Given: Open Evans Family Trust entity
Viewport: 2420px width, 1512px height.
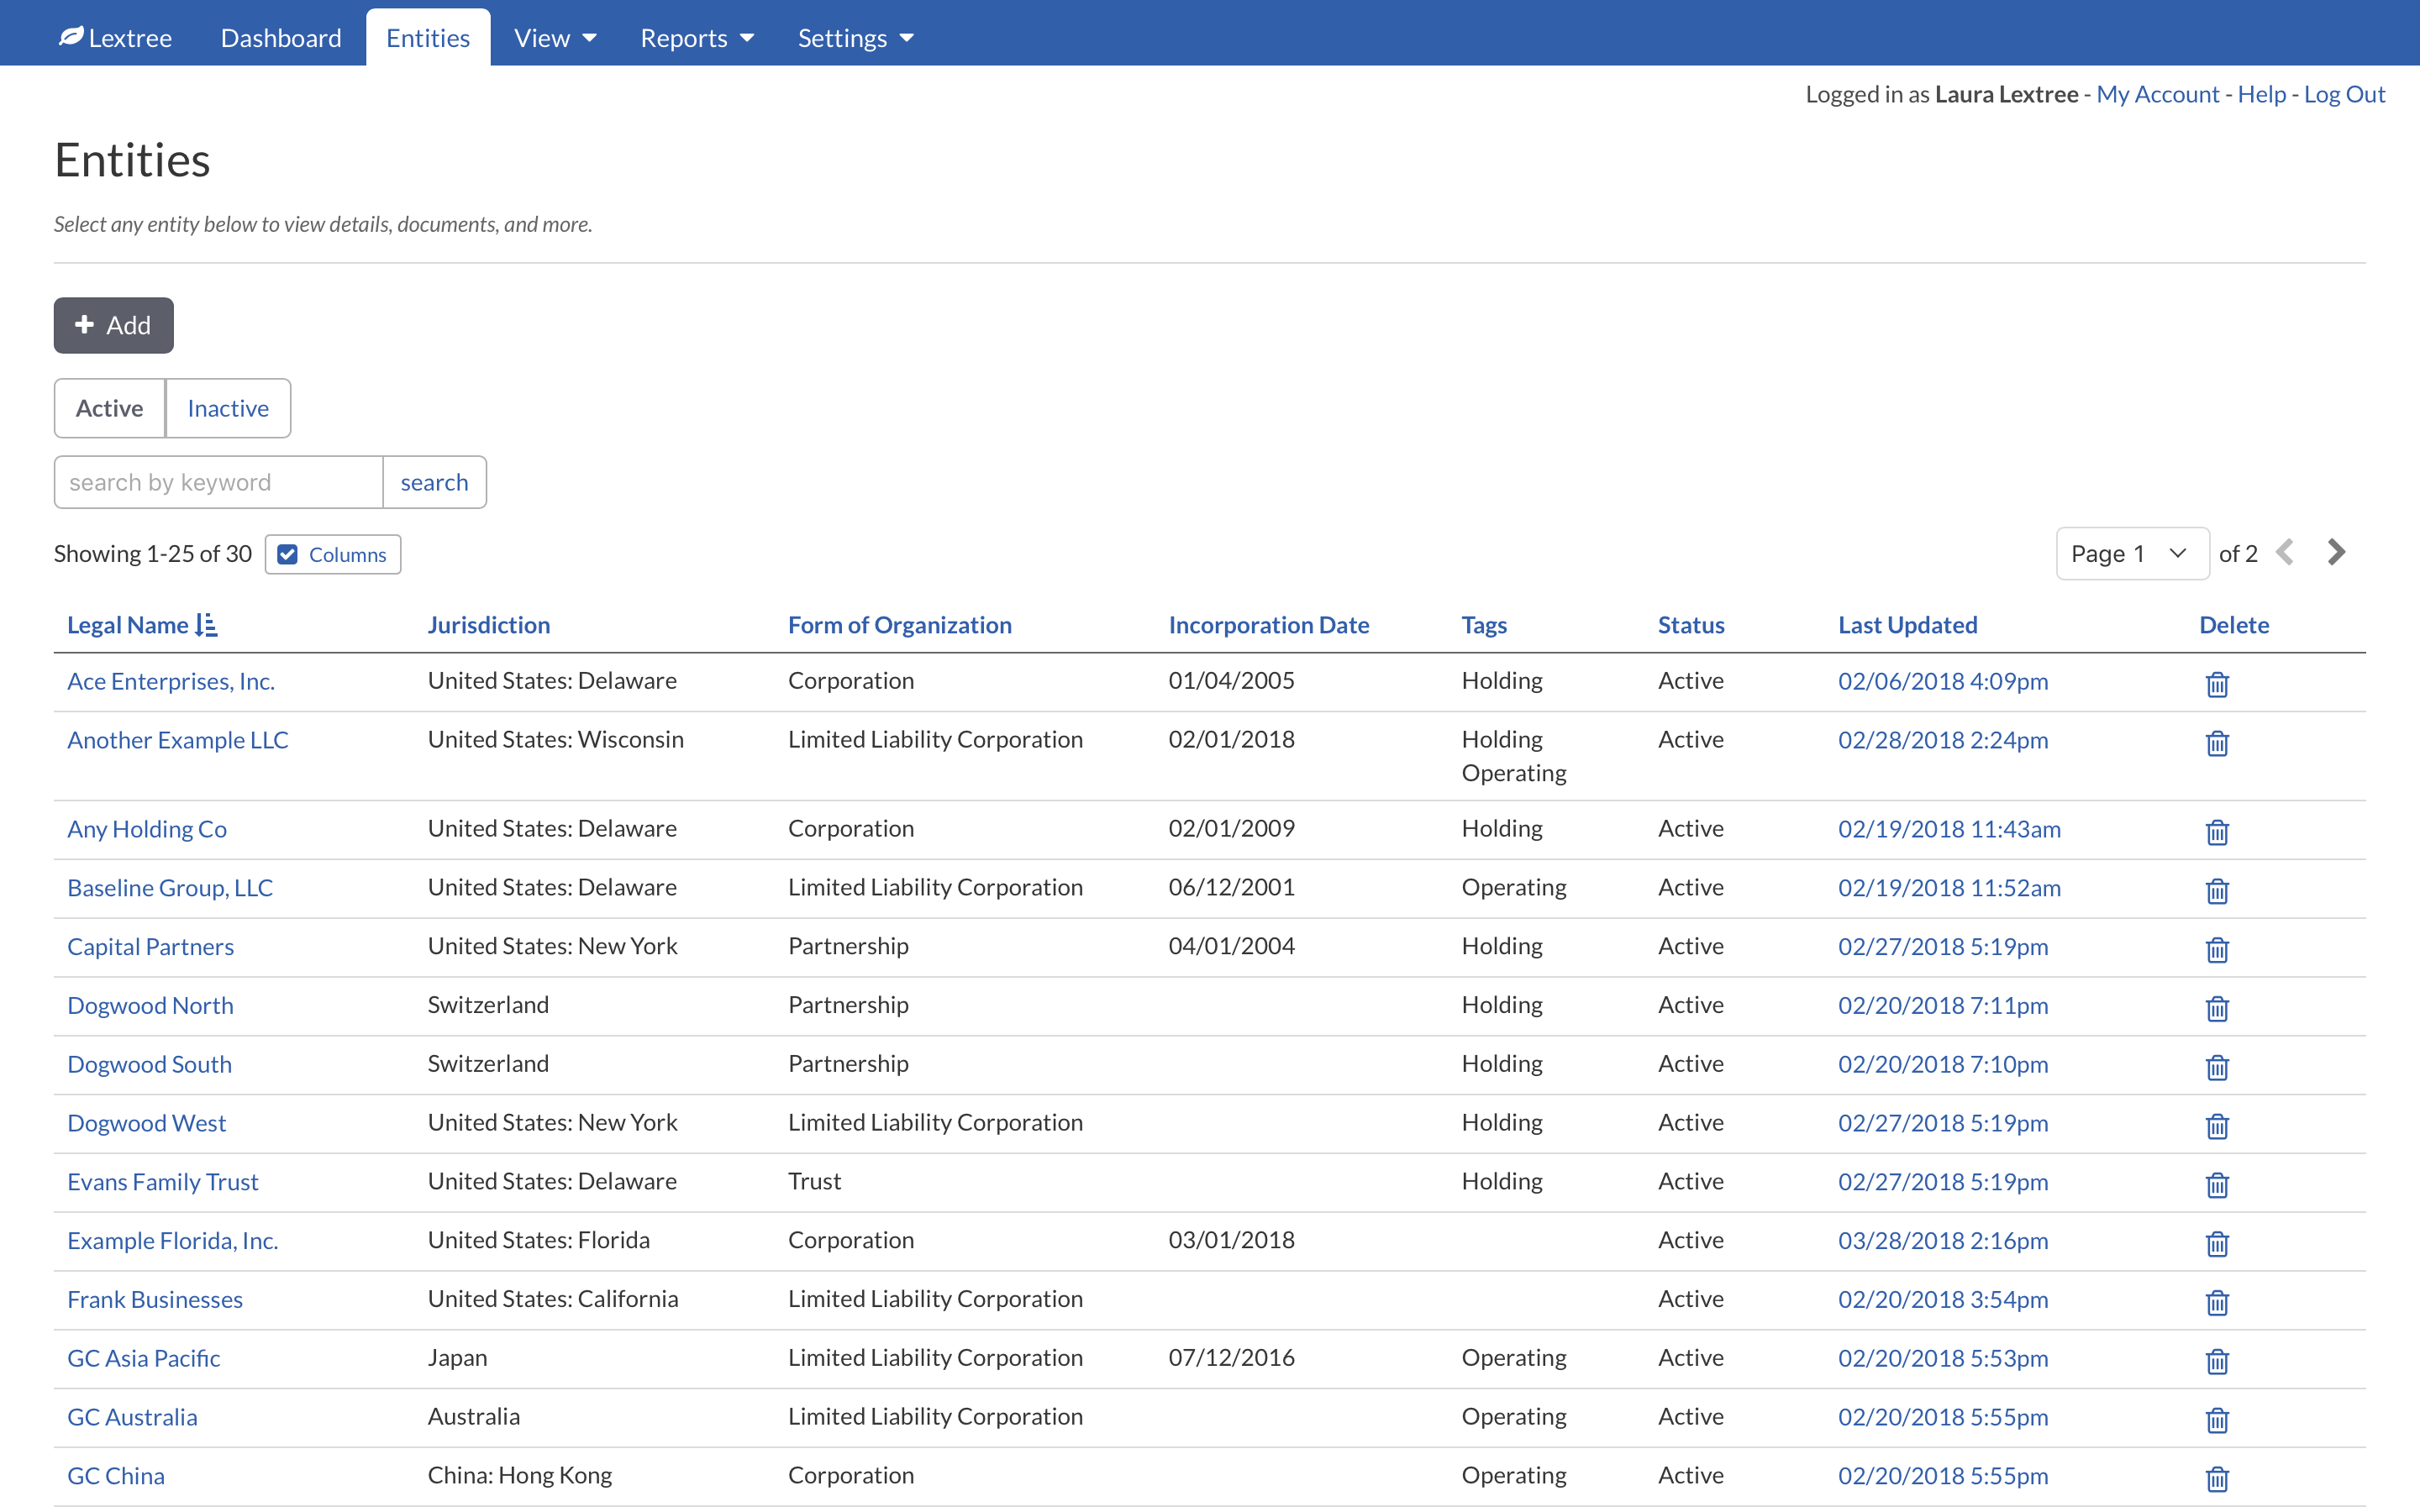Looking at the screenshot, I should click(163, 1182).
